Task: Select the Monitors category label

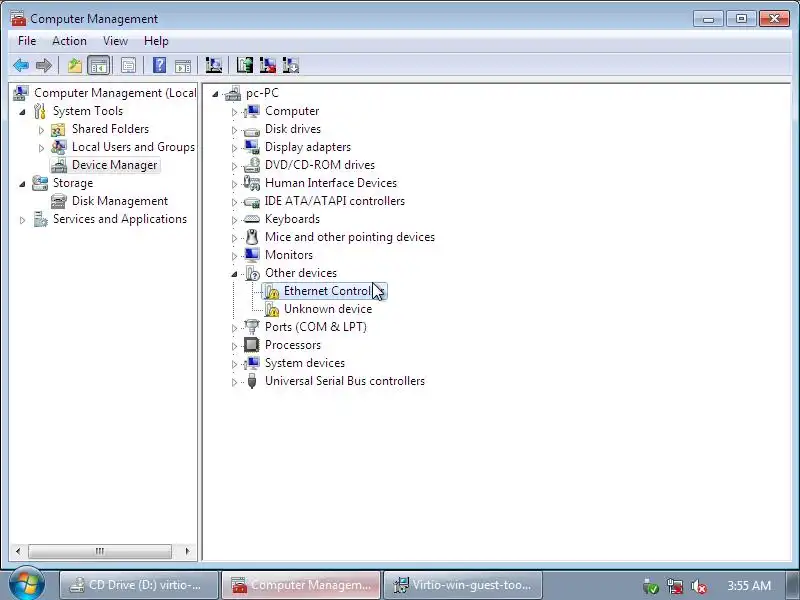Action: coord(289,255)
